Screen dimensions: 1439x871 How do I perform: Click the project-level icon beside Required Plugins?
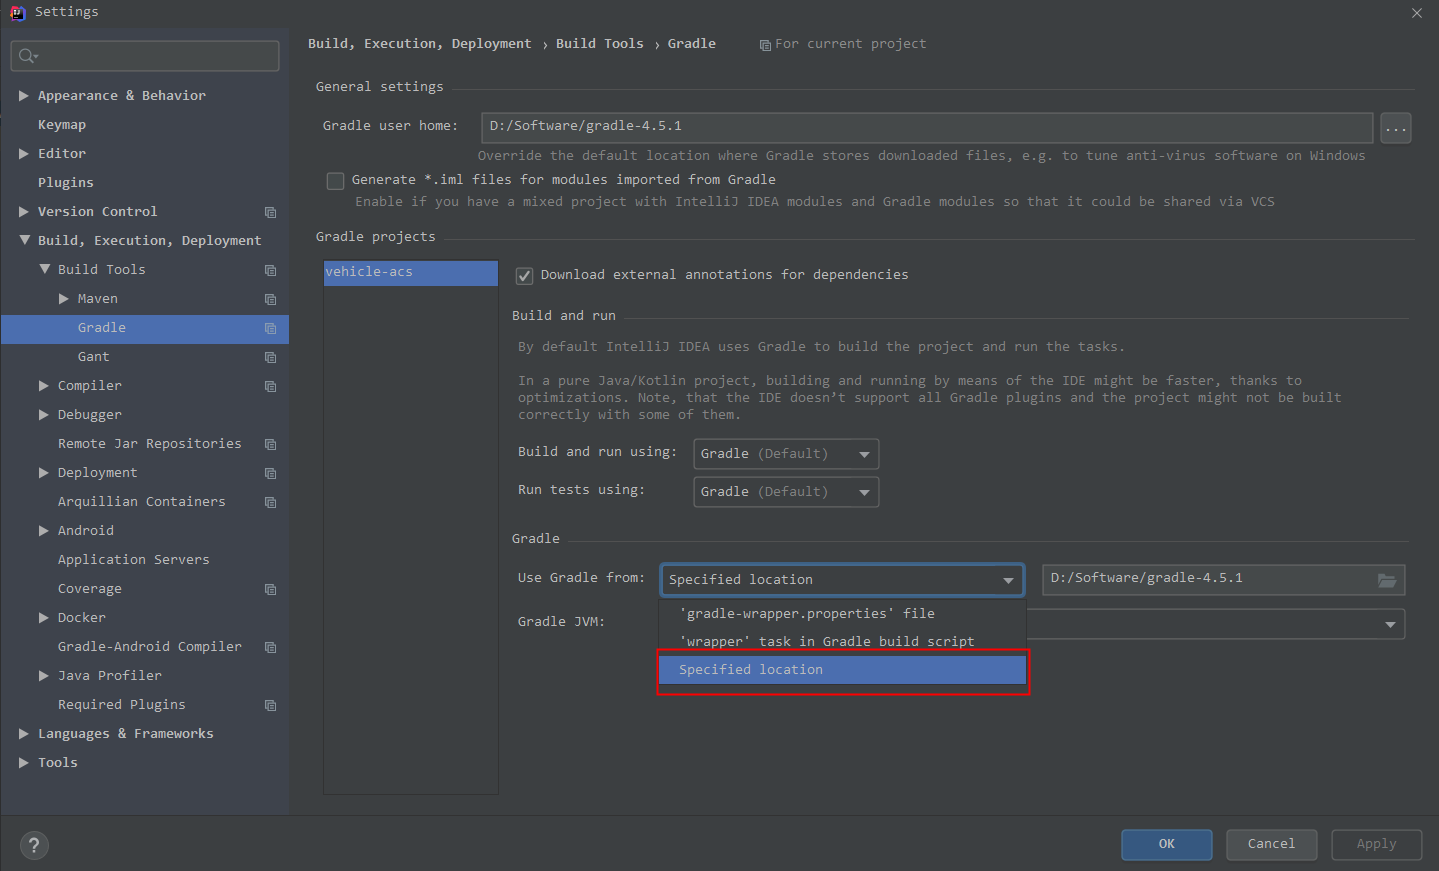[270, 705]
